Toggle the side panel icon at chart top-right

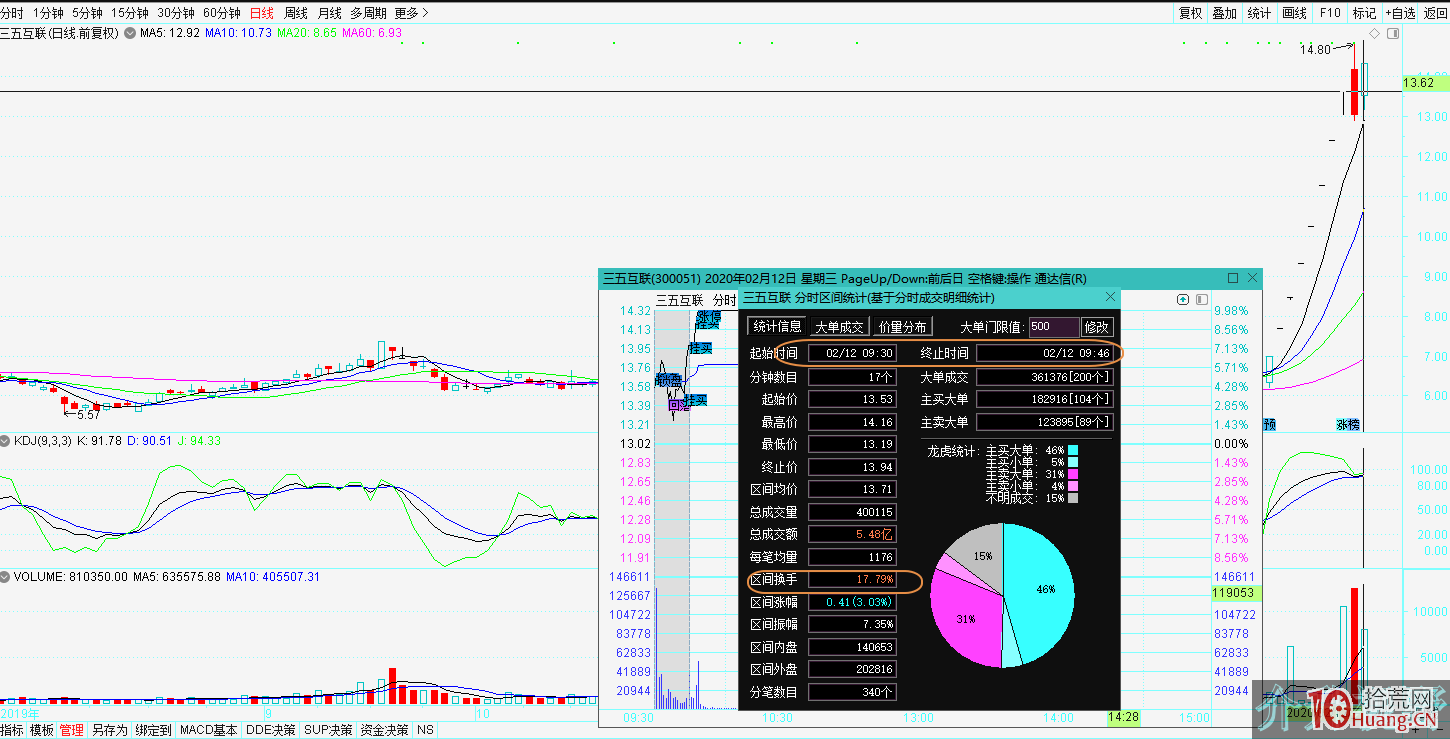(x=1393, y=33)
